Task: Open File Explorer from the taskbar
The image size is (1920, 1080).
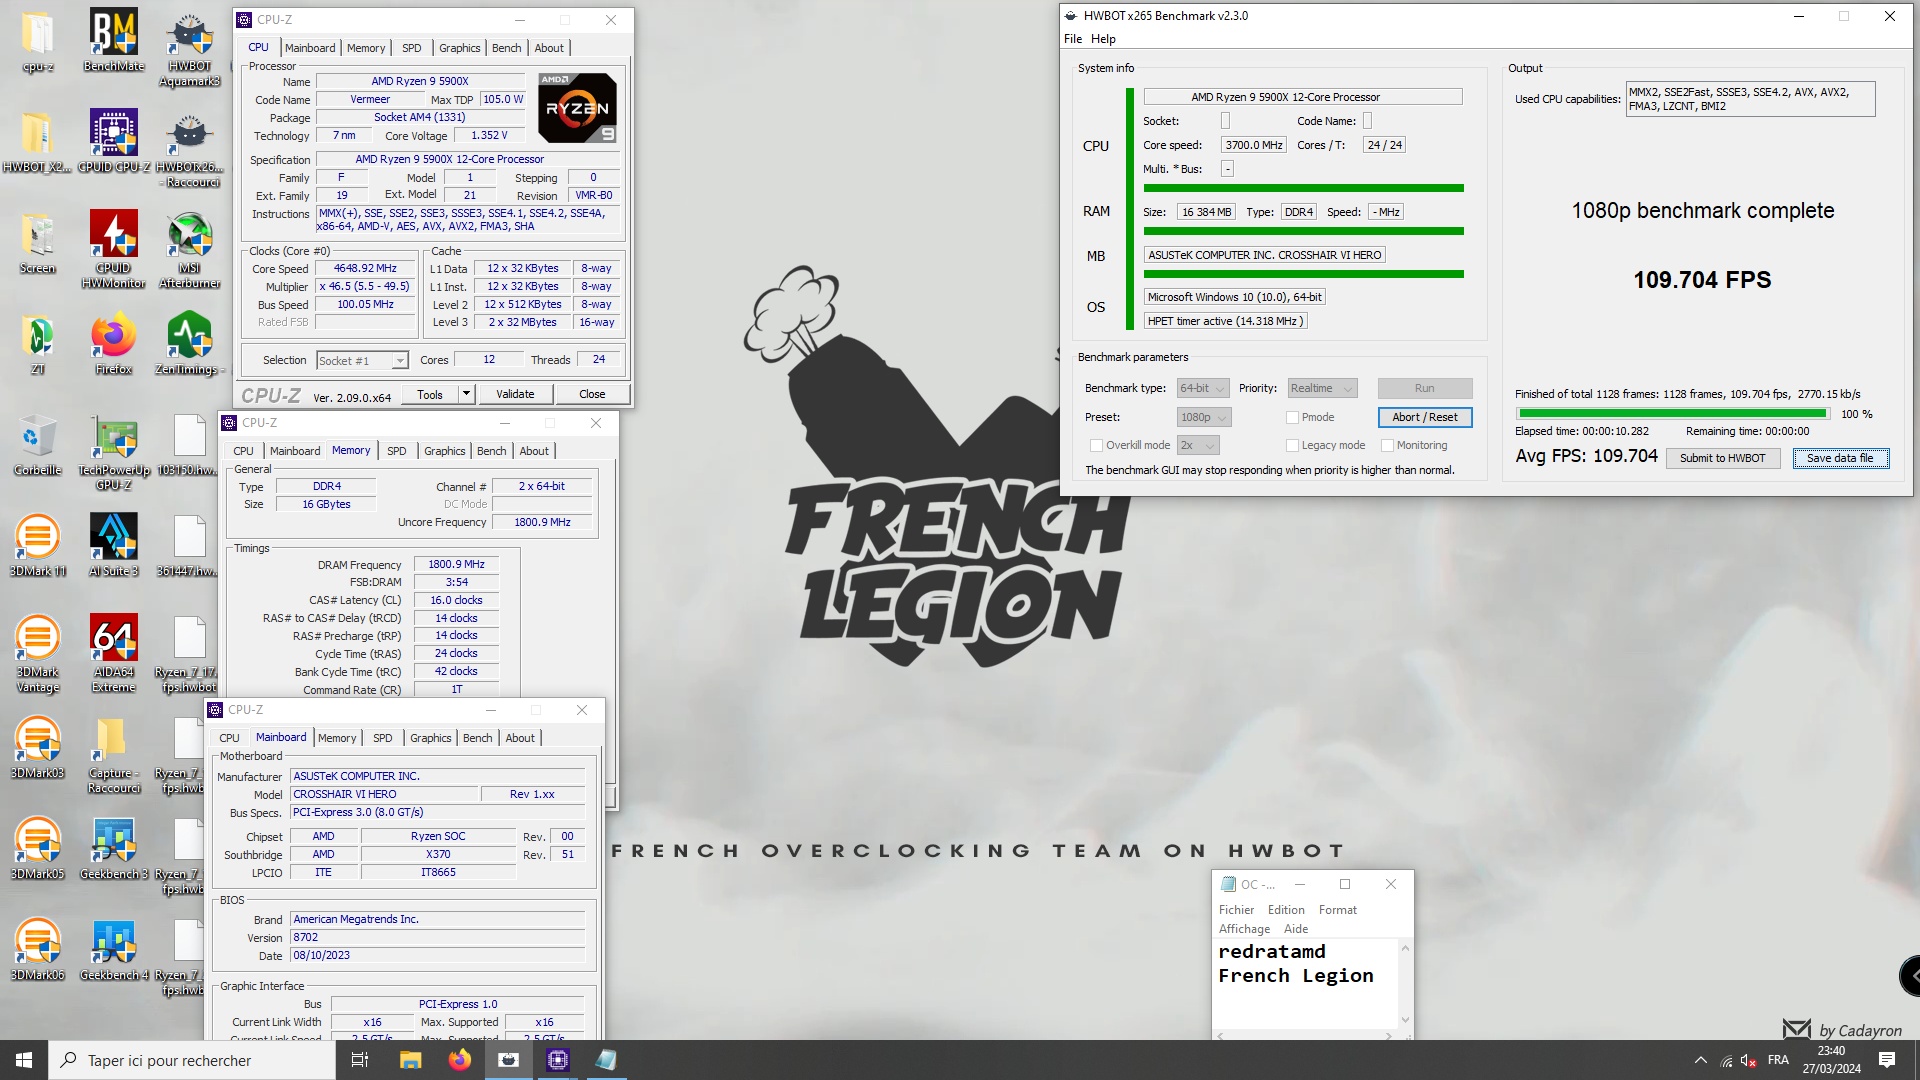Action: 410,1060
